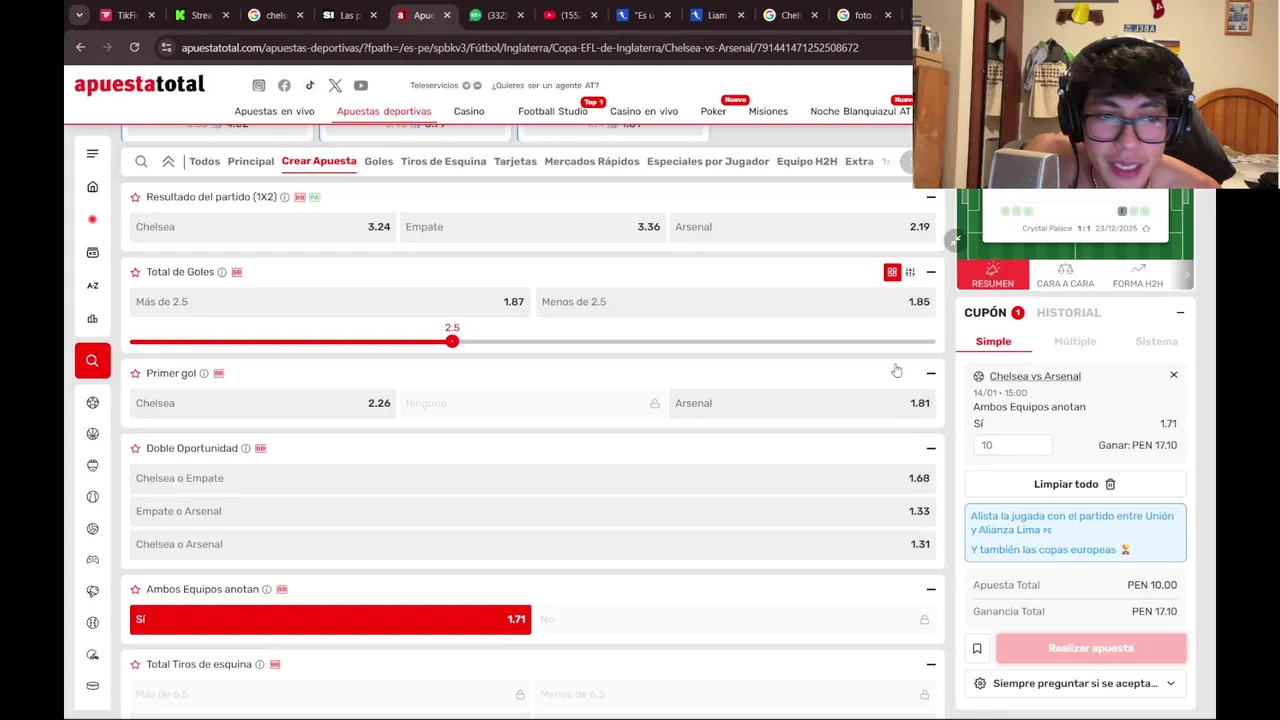The image size is (1280, 720).
Task: Go to home icon in sidebar
Action: tap(92, 187)
